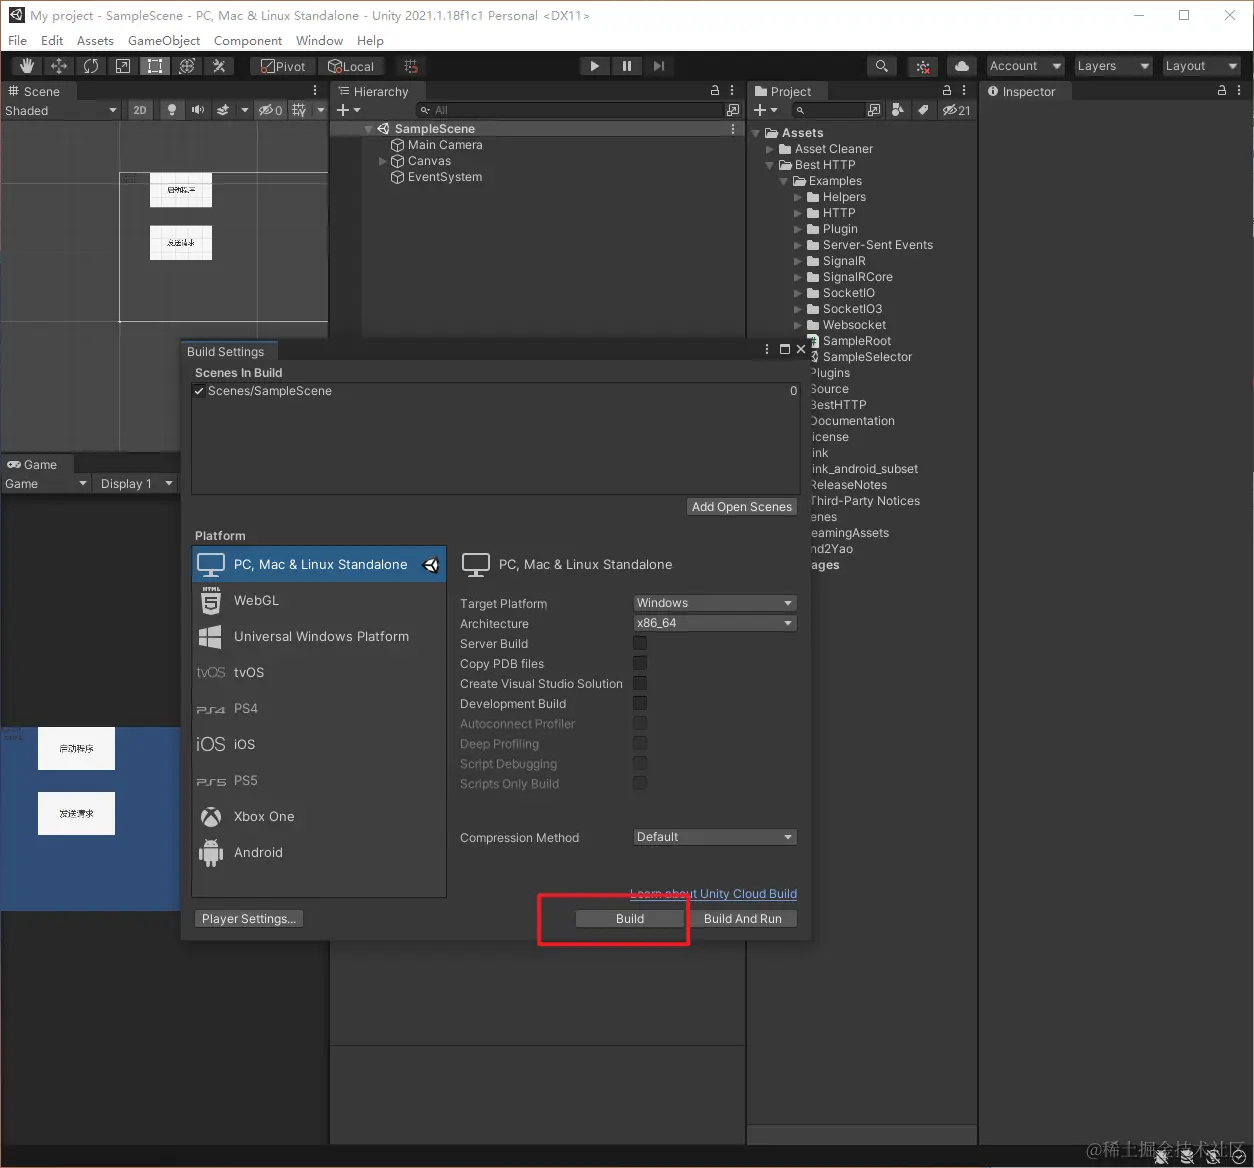Open the custom editor tools icon
1254x1168 pixels.
coord(219,66)
